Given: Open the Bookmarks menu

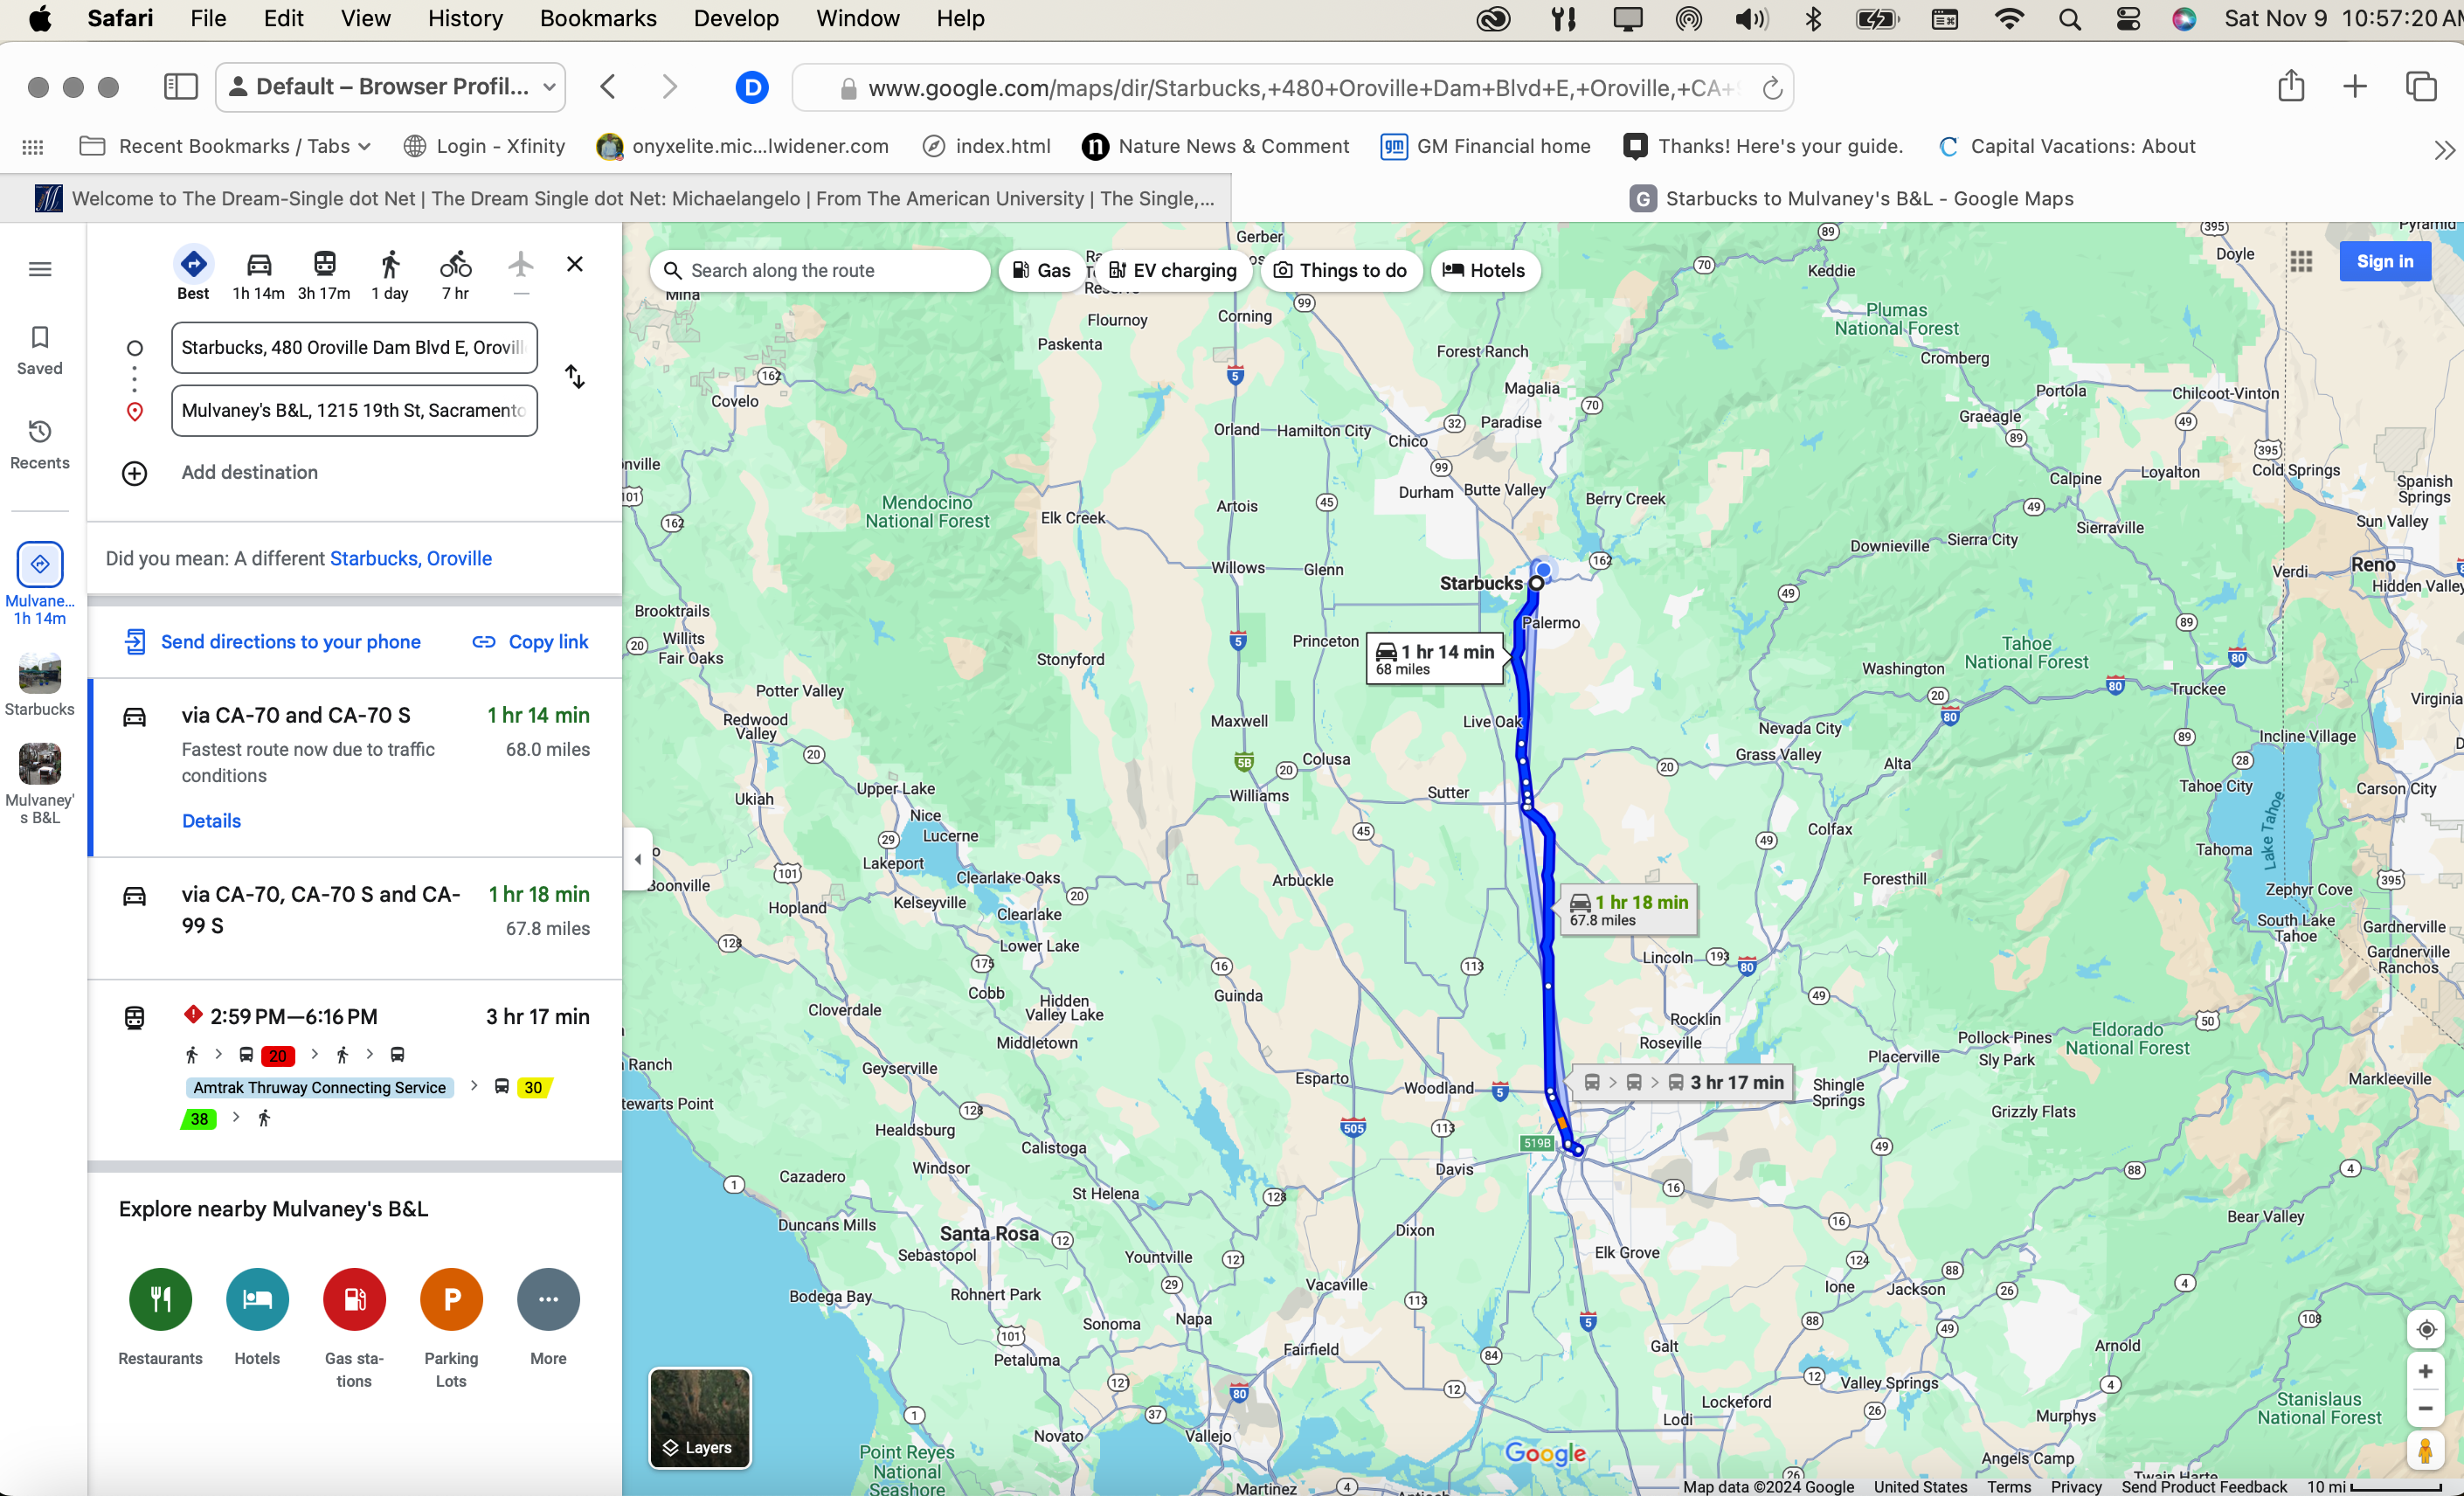Looking at the screenshot, I should pos(598,18).
